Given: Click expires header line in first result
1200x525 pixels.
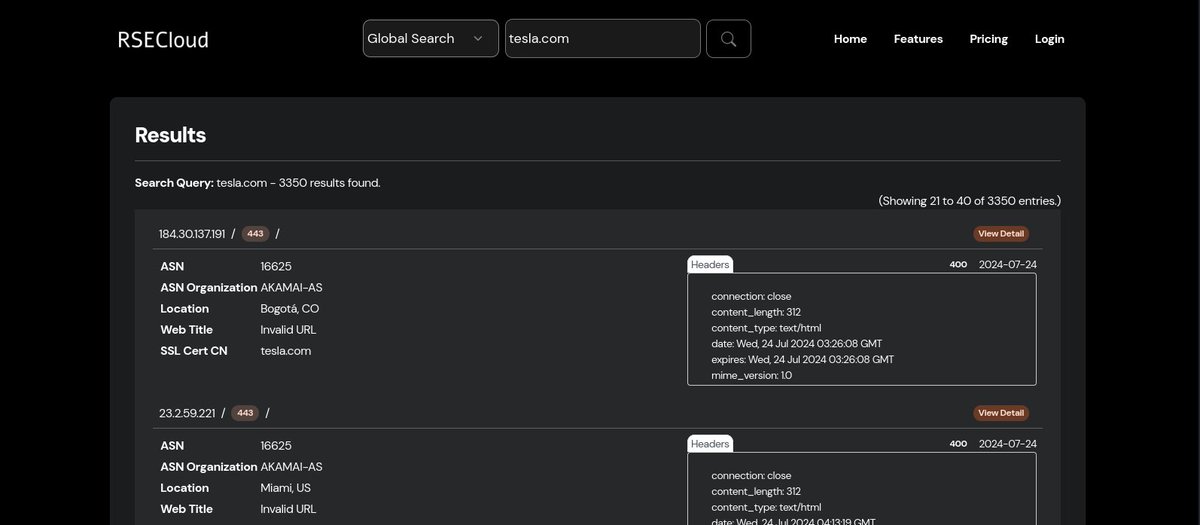Looking at the screenshot, I should click(x=803, y=360).
